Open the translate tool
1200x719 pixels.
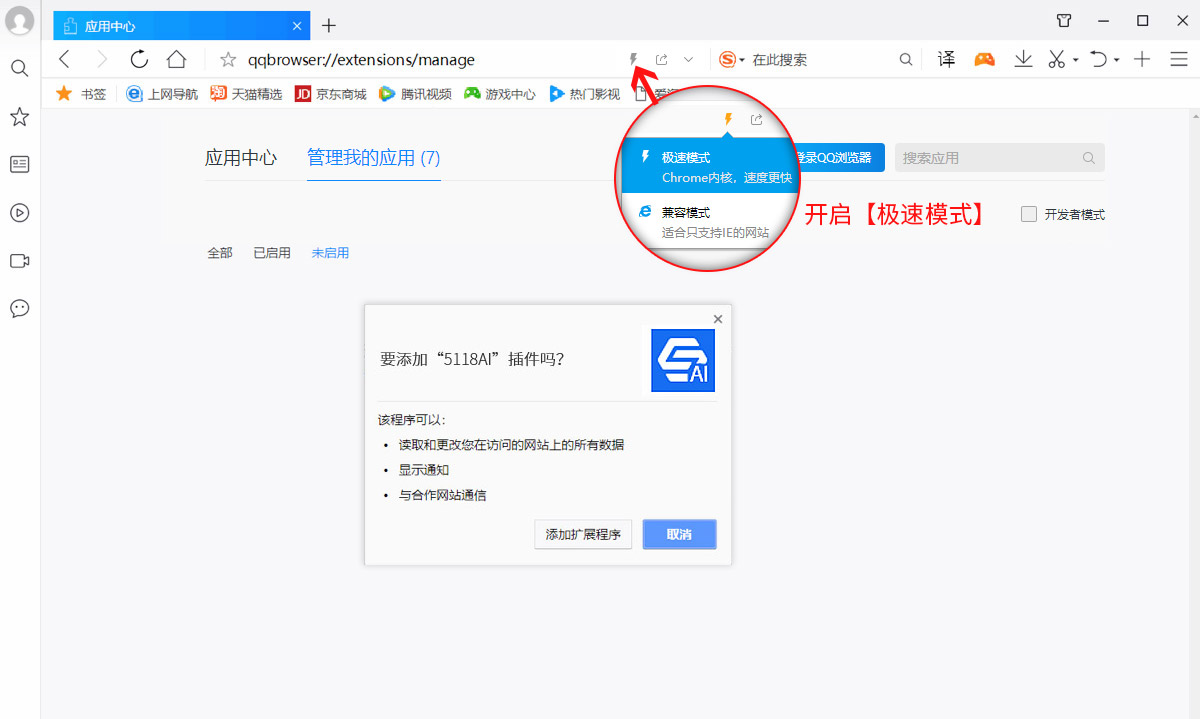[x=946, y=59]
